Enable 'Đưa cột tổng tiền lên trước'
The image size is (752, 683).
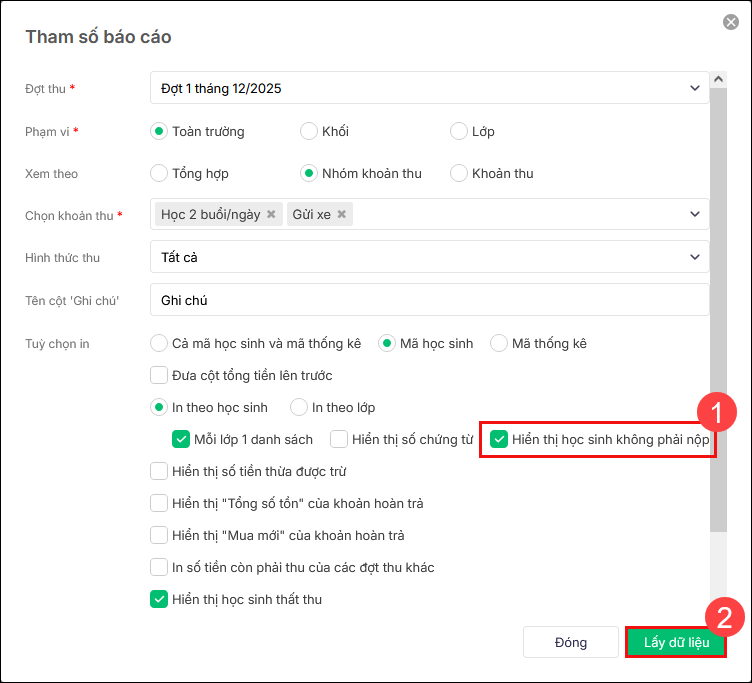click(x=159, y=375)
